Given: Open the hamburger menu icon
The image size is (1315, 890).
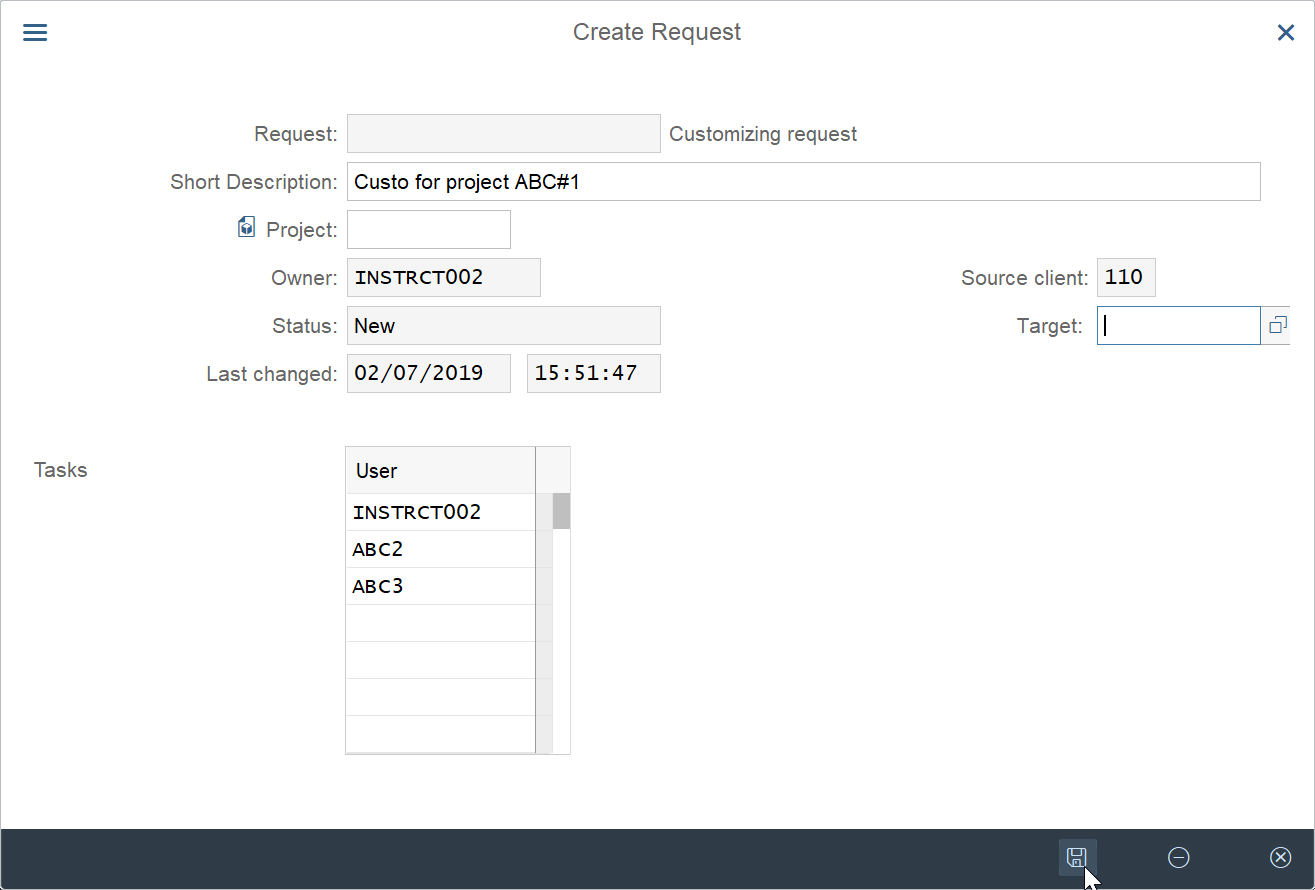Looking at the screenshot, I should [x=35, y=33].
